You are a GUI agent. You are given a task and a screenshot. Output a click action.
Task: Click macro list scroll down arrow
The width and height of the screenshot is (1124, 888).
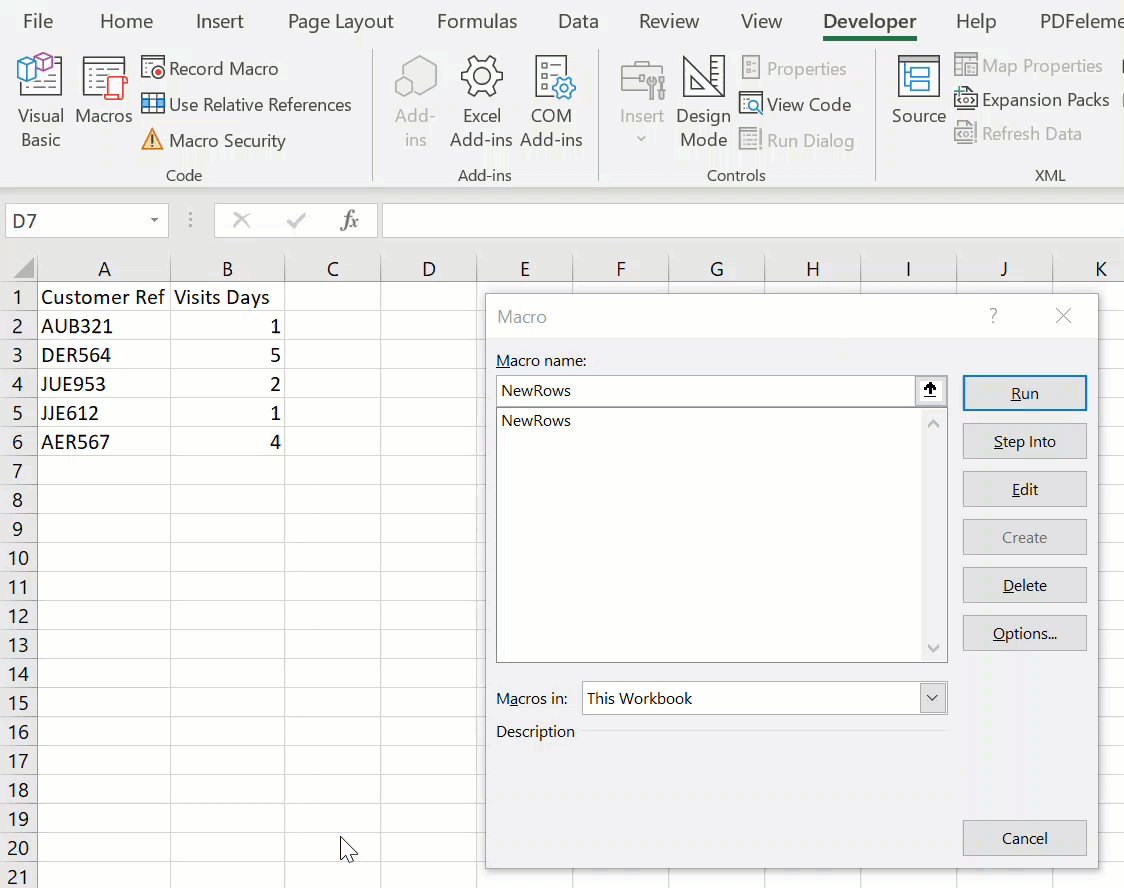(x=933, y=648)
